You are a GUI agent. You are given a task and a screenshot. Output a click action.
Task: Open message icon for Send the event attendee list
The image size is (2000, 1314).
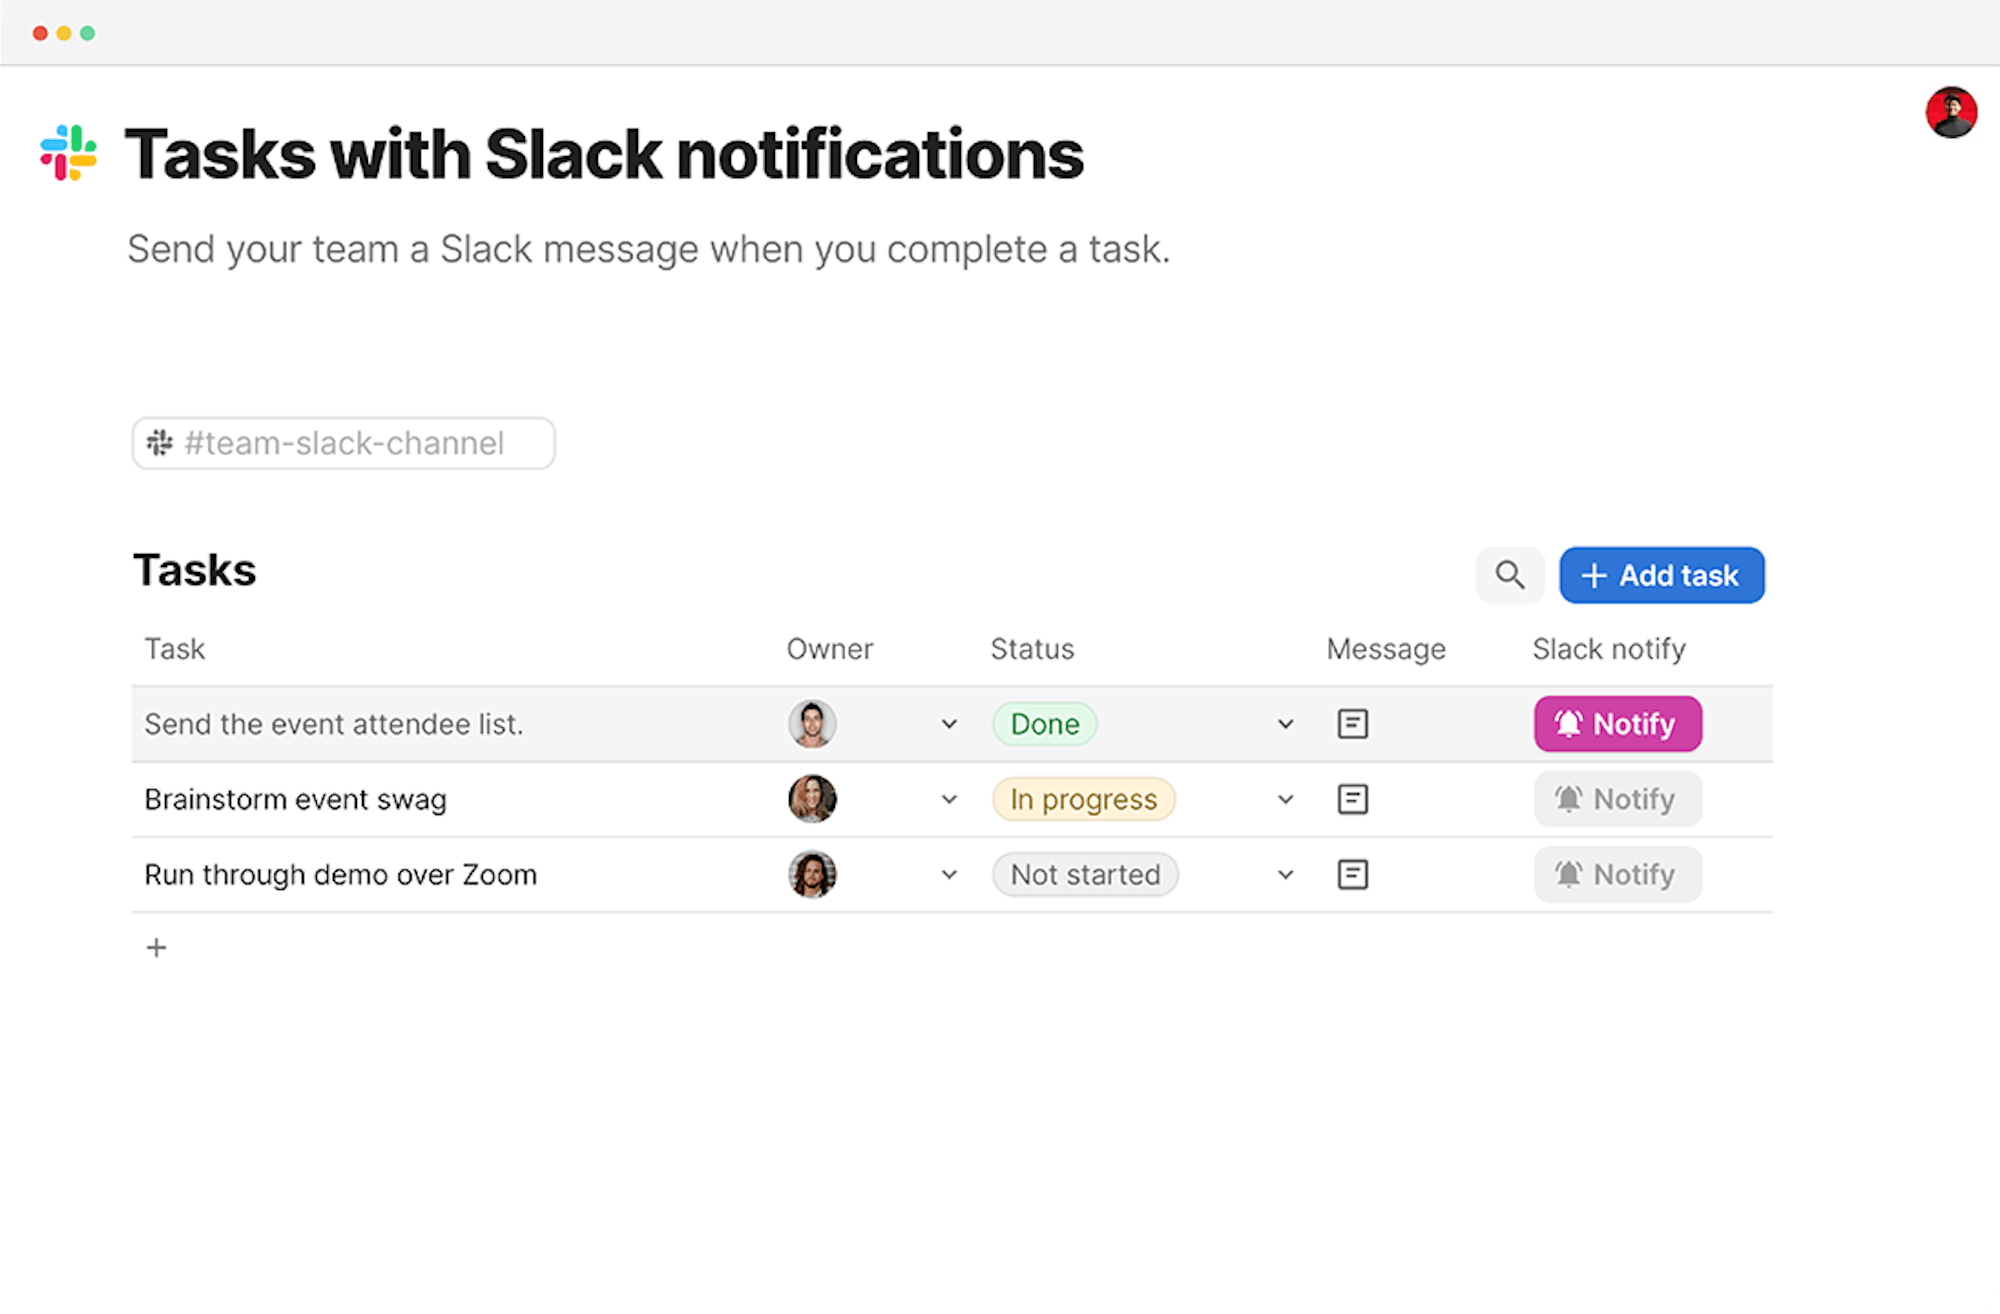tap(1352, 724)
